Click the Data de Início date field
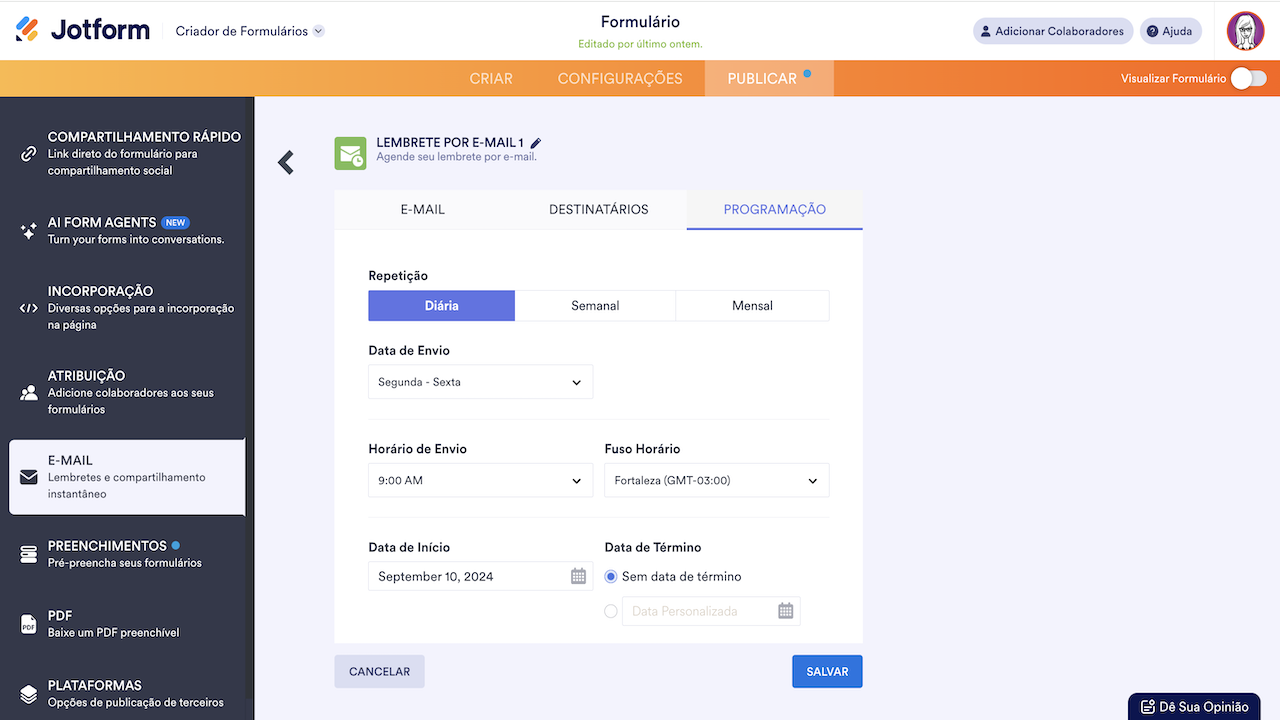The image size is (1280, 720). (466, 576)
